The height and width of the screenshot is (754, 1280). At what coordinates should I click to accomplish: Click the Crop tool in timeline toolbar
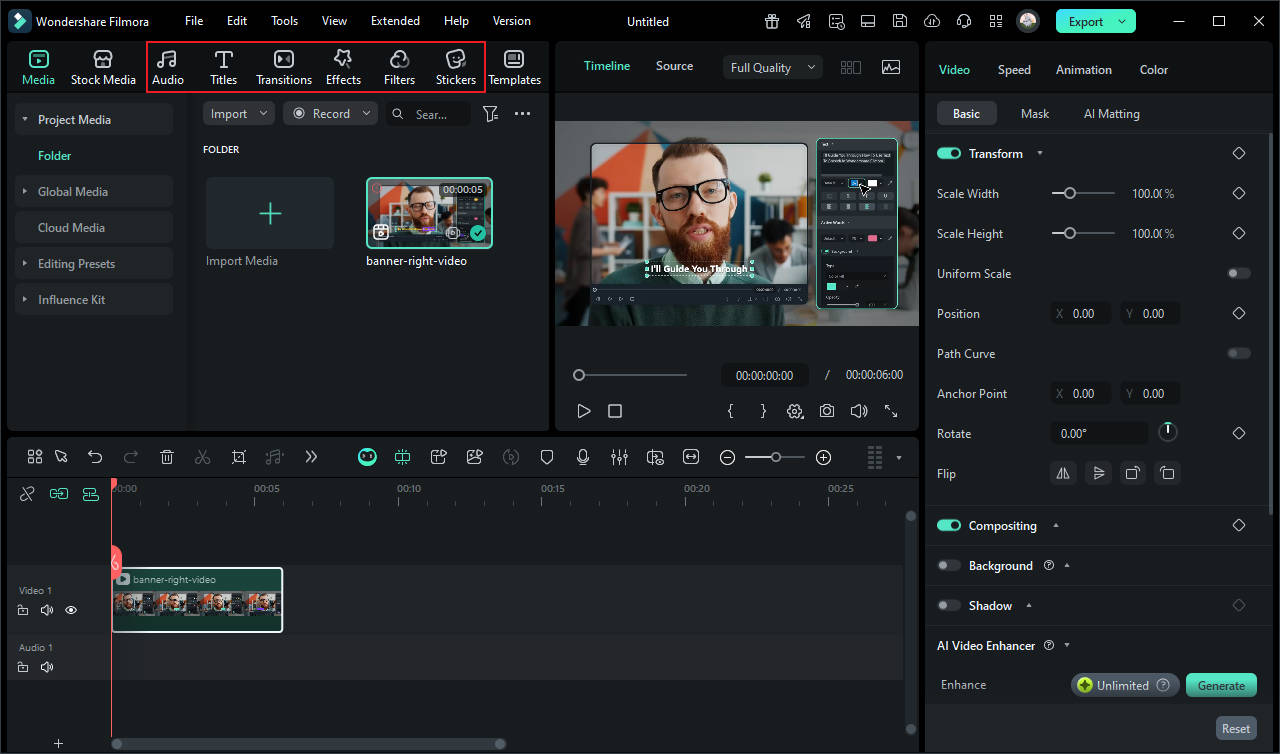(239, 457)
